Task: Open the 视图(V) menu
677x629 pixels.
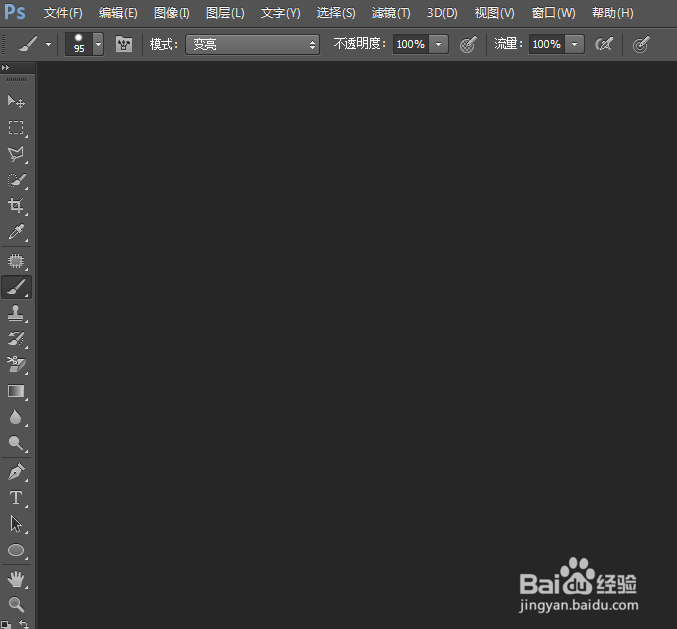Action: 494,13
